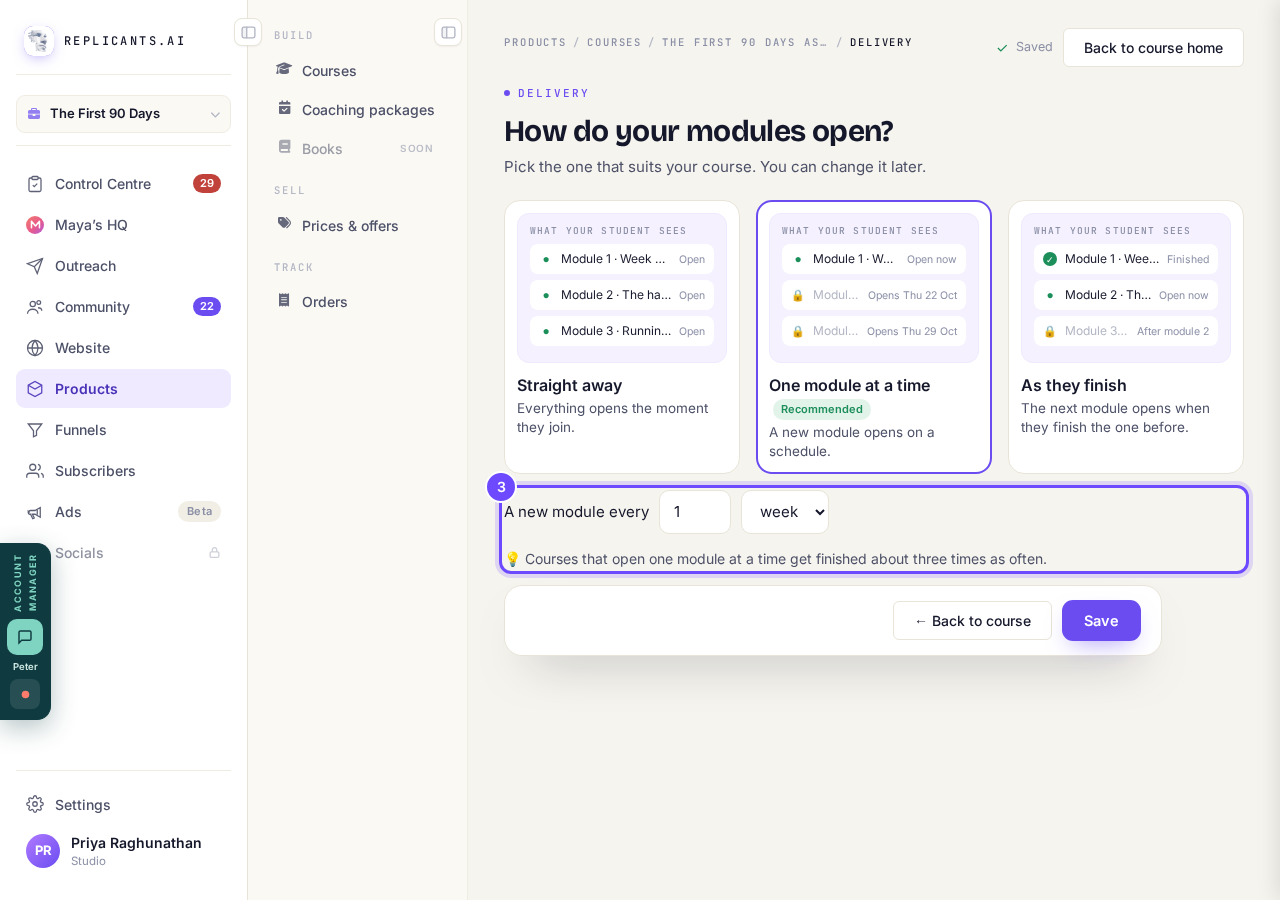Select the Straight away delivery option
Image resolution: width=1280 pixels, height=900 pixels.
click(x=622, y=337)
